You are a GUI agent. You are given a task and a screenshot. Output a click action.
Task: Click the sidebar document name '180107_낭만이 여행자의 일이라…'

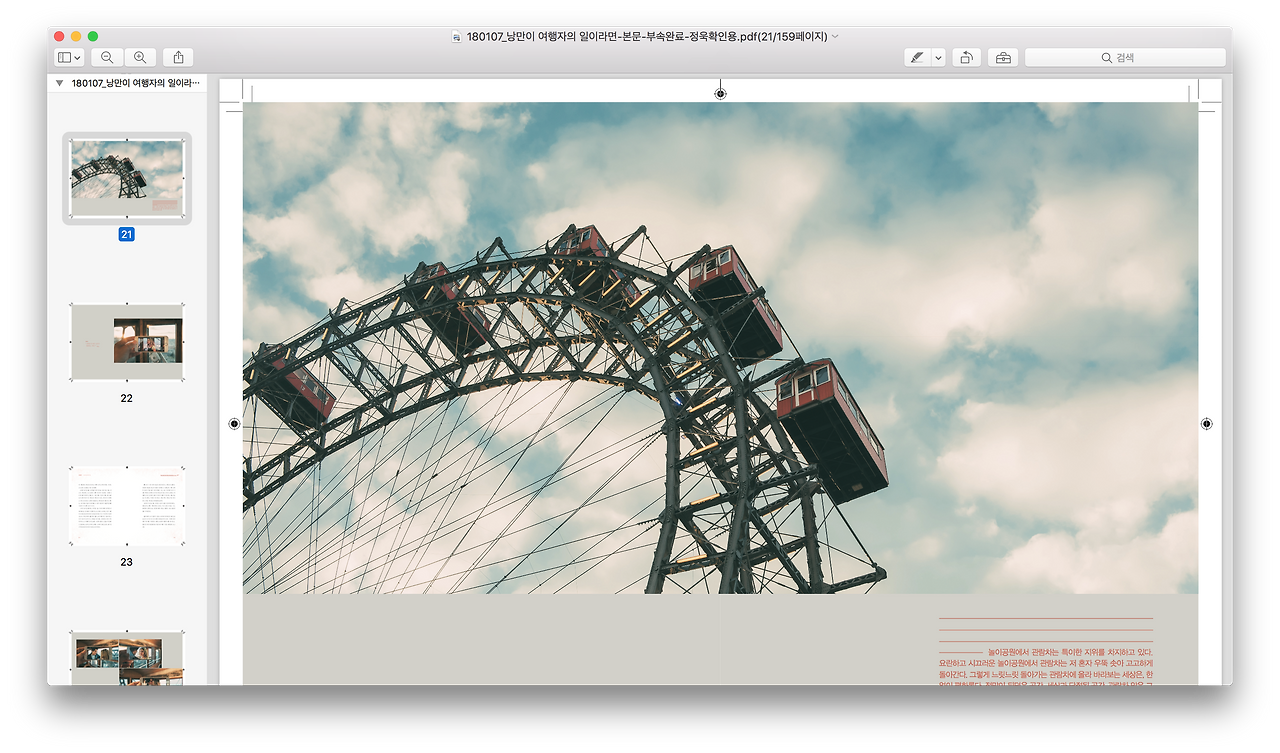pos(136,84)
